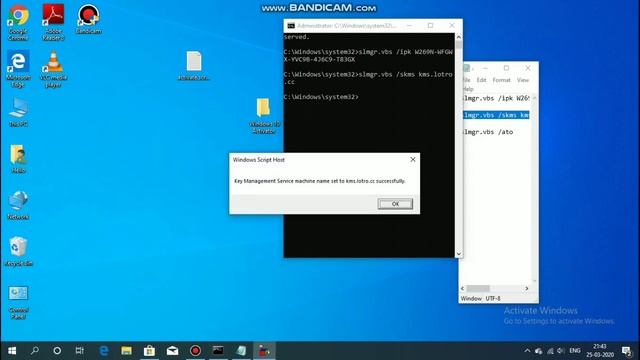Open Notepad File menu
The width and height of the screenshot is (640, 360).
pyautogui.click(x=466, y=80)
